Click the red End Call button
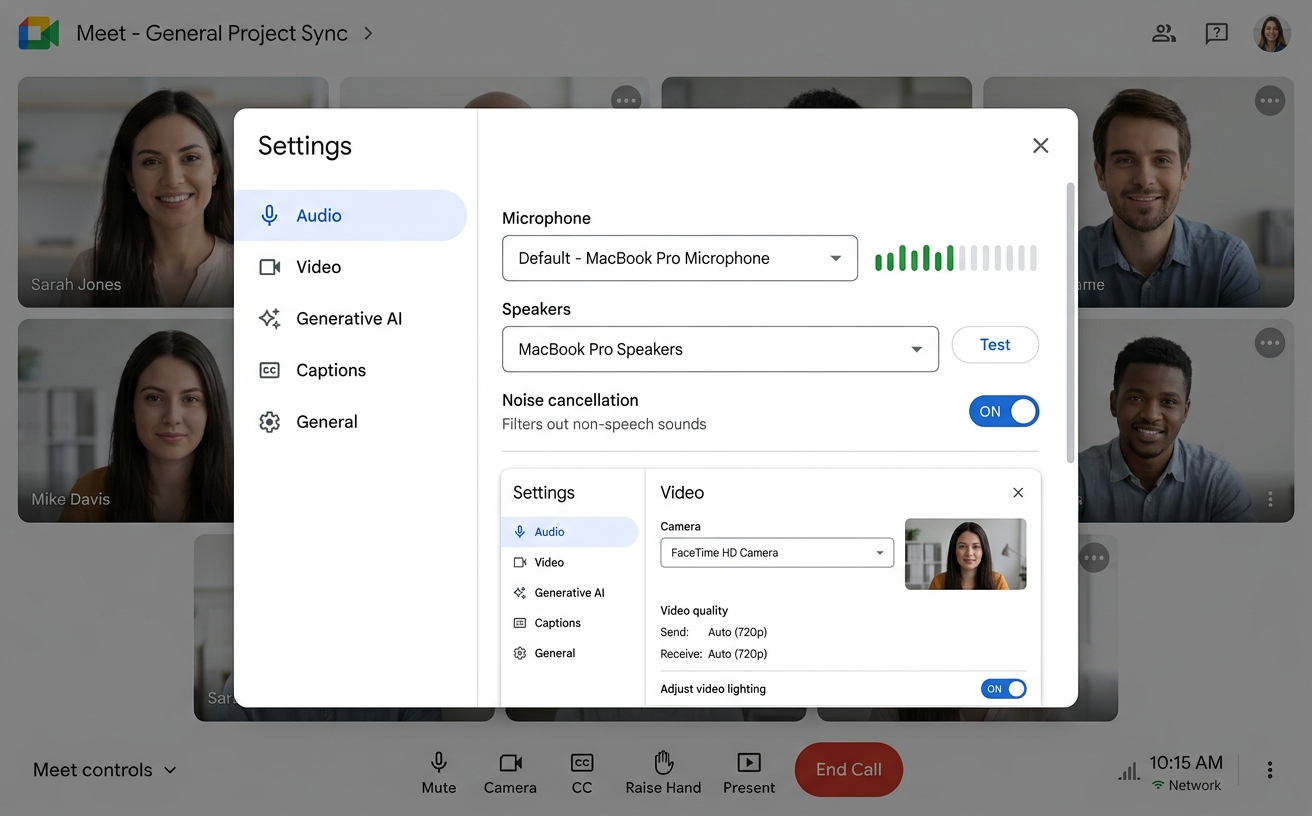Image resolution: width=1312 pixels, height=816 pixels. tap(848, 769)
